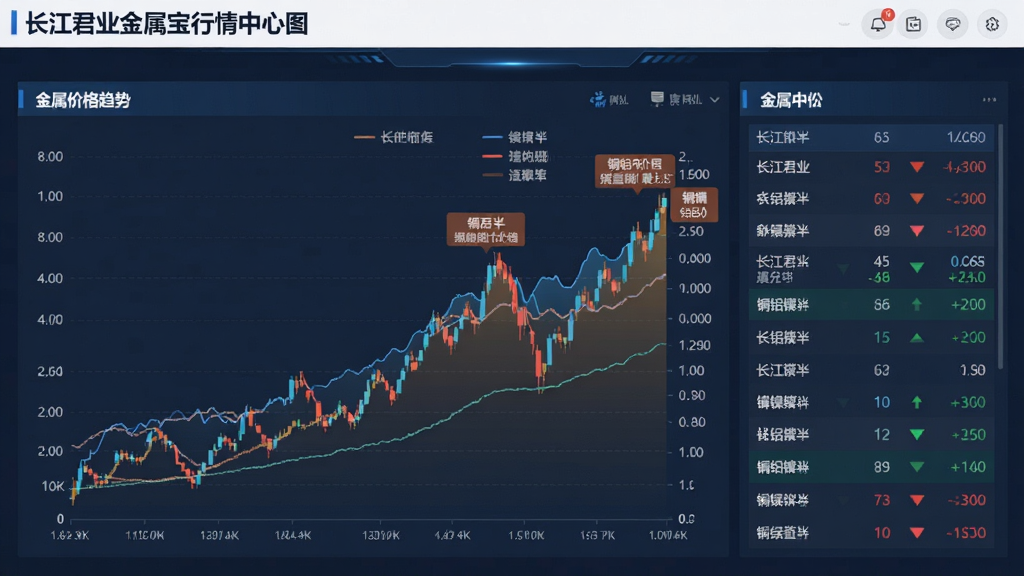The image size is (1024, 576).
Task: Click the red down arrow beside -1530
Action: tap(917, 533)
